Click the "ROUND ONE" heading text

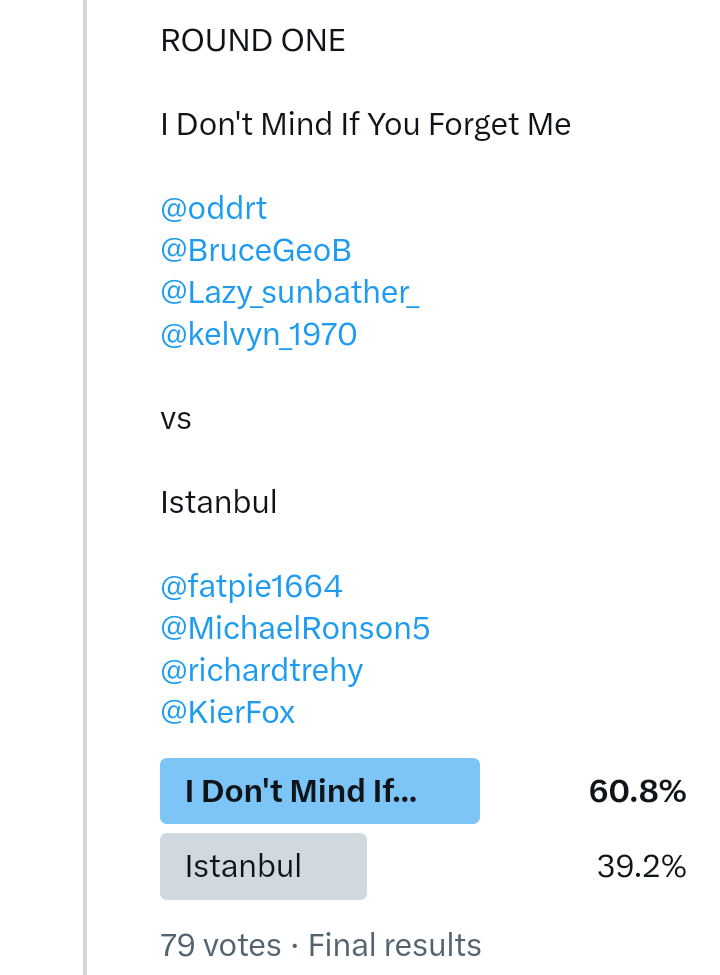point(253,40)
